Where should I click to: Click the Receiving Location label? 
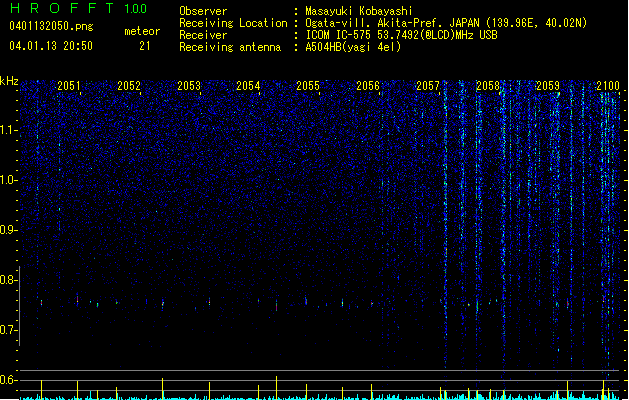(233, 23)
